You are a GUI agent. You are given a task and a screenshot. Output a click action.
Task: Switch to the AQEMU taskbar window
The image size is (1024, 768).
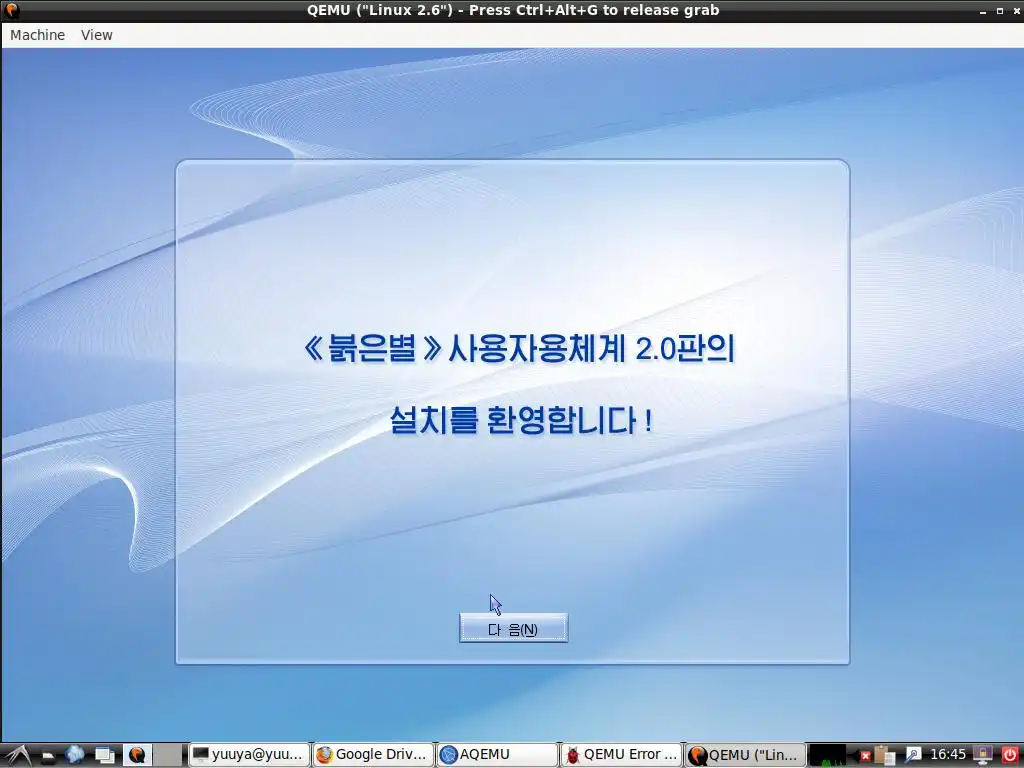[x=496, y=755]
